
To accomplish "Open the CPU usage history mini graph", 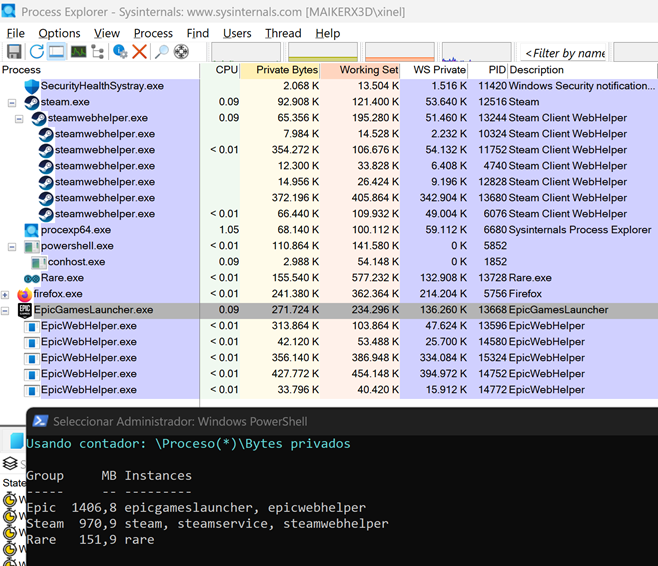I will [x=246, y=52].
